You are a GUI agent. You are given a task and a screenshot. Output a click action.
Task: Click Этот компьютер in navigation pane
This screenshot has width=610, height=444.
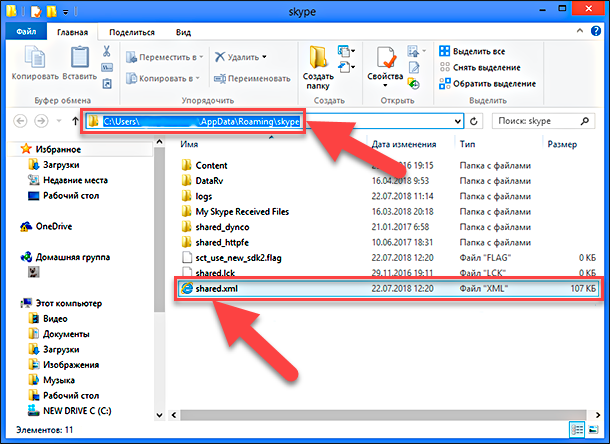point(61,303)
